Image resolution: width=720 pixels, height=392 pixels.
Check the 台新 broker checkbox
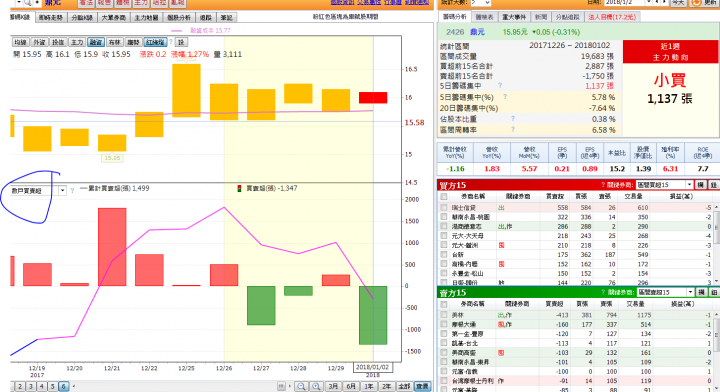(x=444, y=254)
